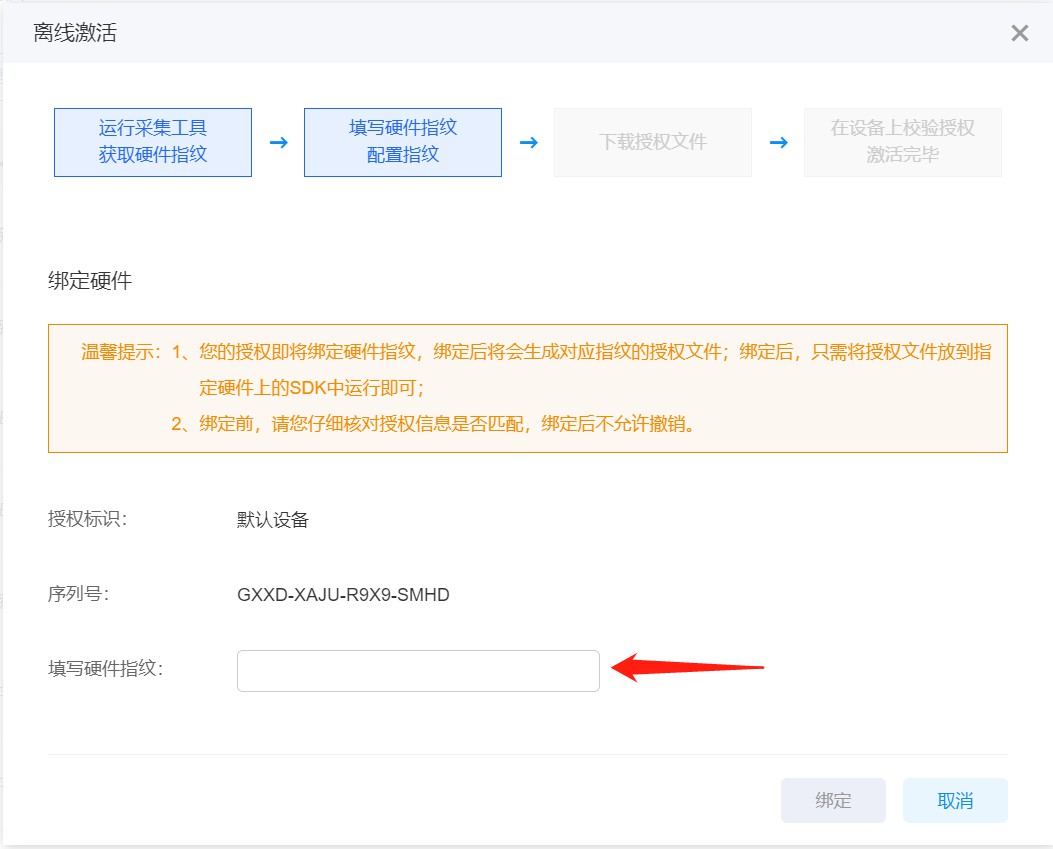Click the 绑定 button

pyautogui.click(x=833, y=801)
